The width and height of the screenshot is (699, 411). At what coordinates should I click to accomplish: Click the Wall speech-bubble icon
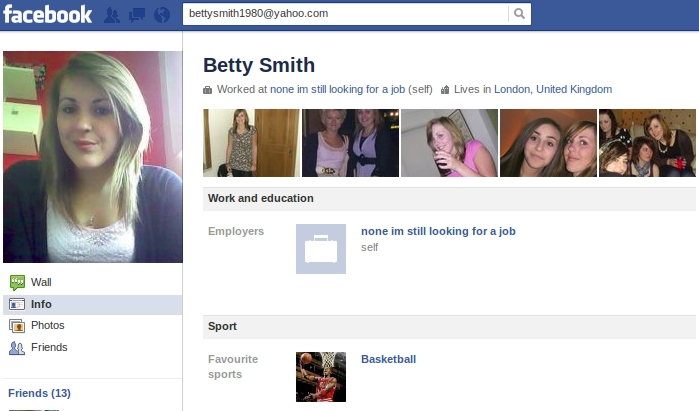point(17,282)
